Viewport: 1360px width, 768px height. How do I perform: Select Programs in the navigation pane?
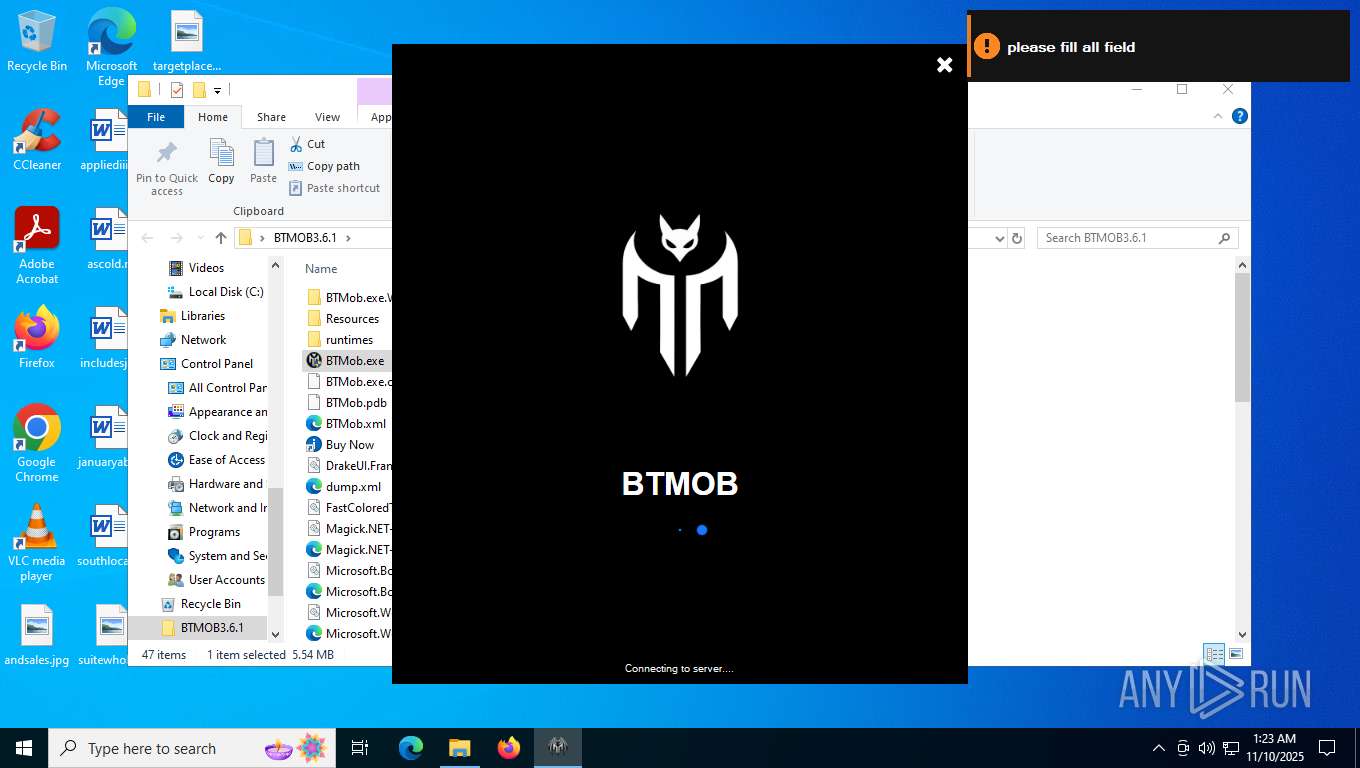coord(204,532)
